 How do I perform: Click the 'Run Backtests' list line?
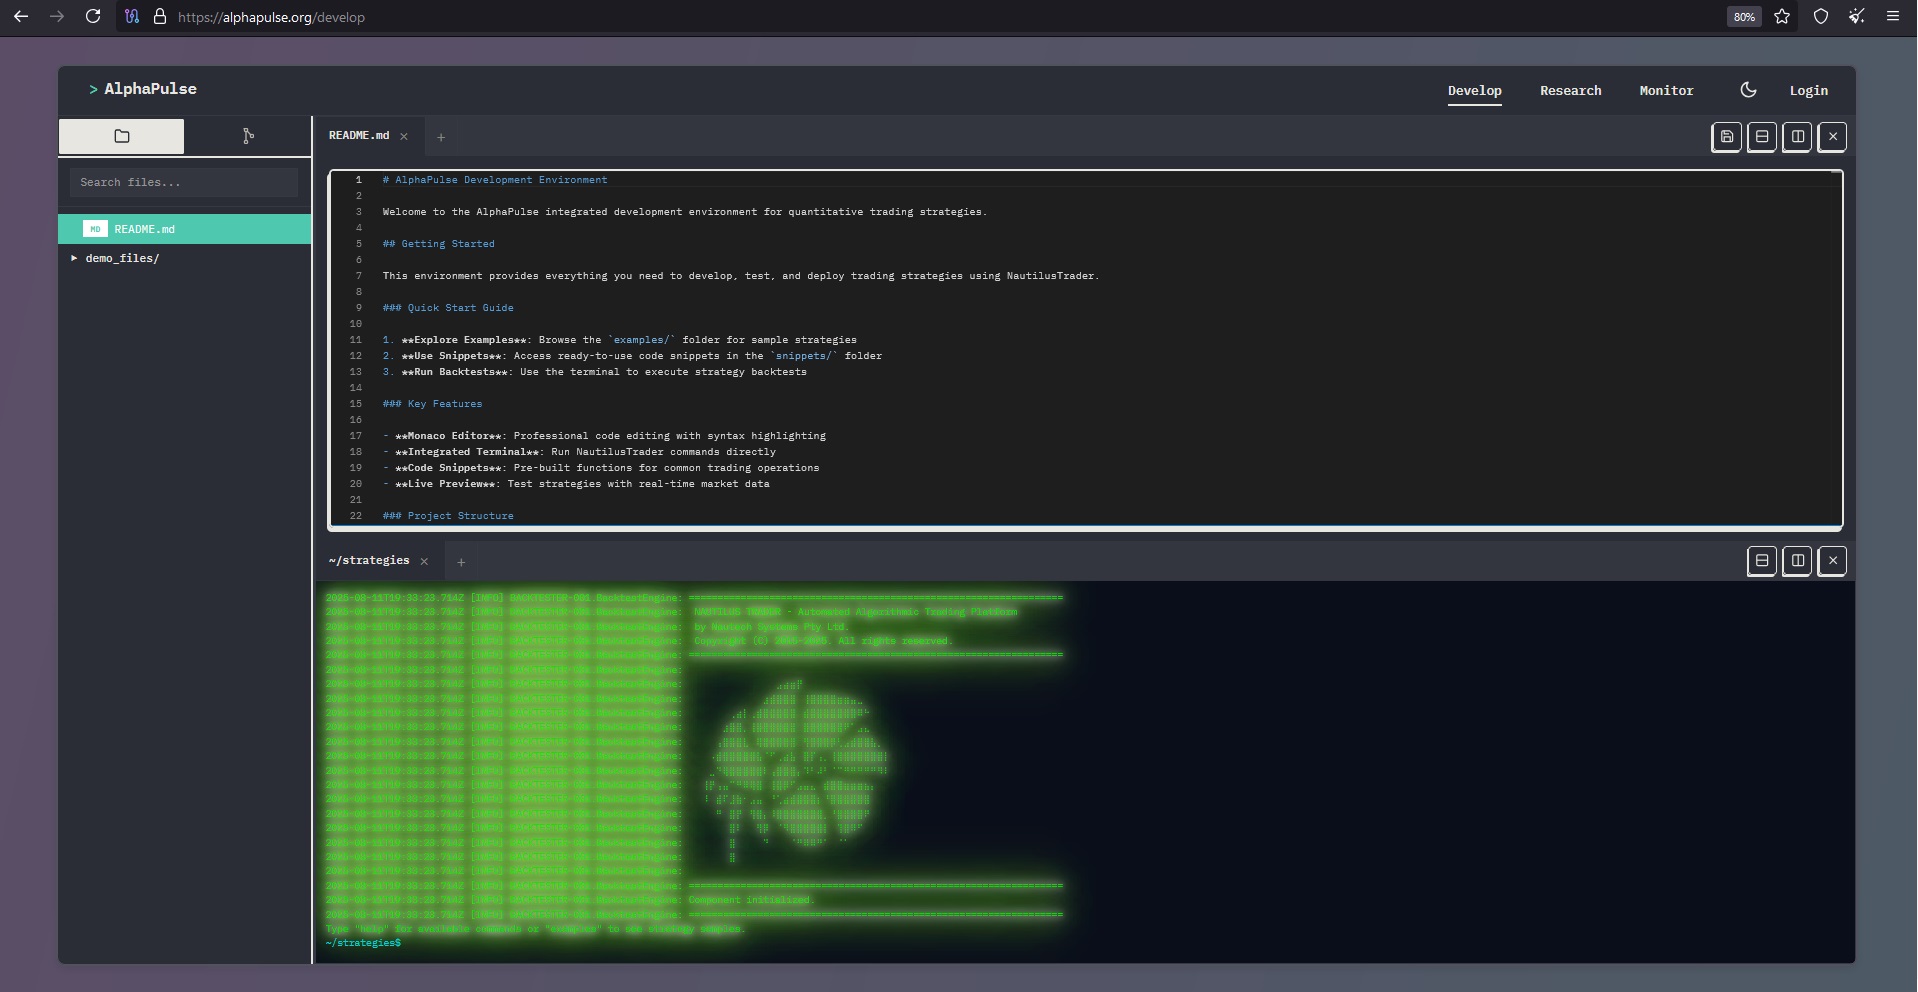coord(594,372)
